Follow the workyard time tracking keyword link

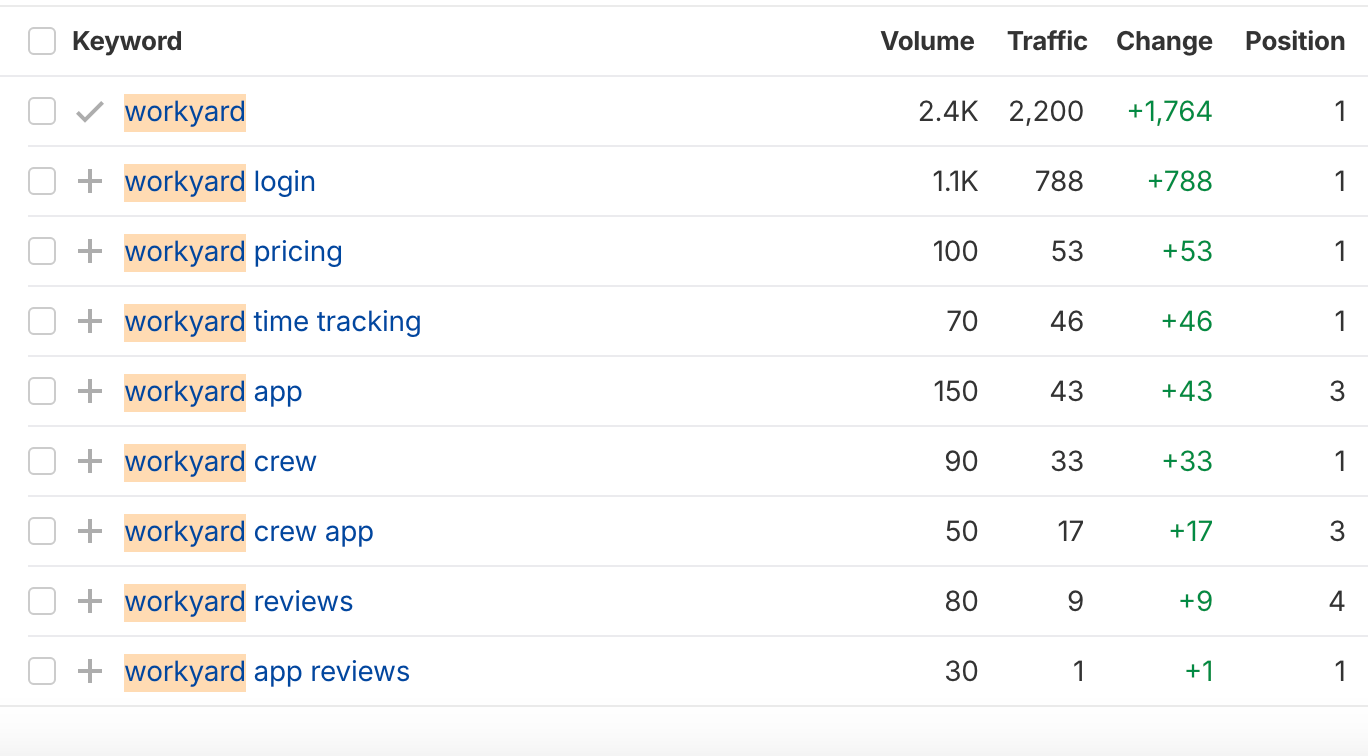point(273,322)
